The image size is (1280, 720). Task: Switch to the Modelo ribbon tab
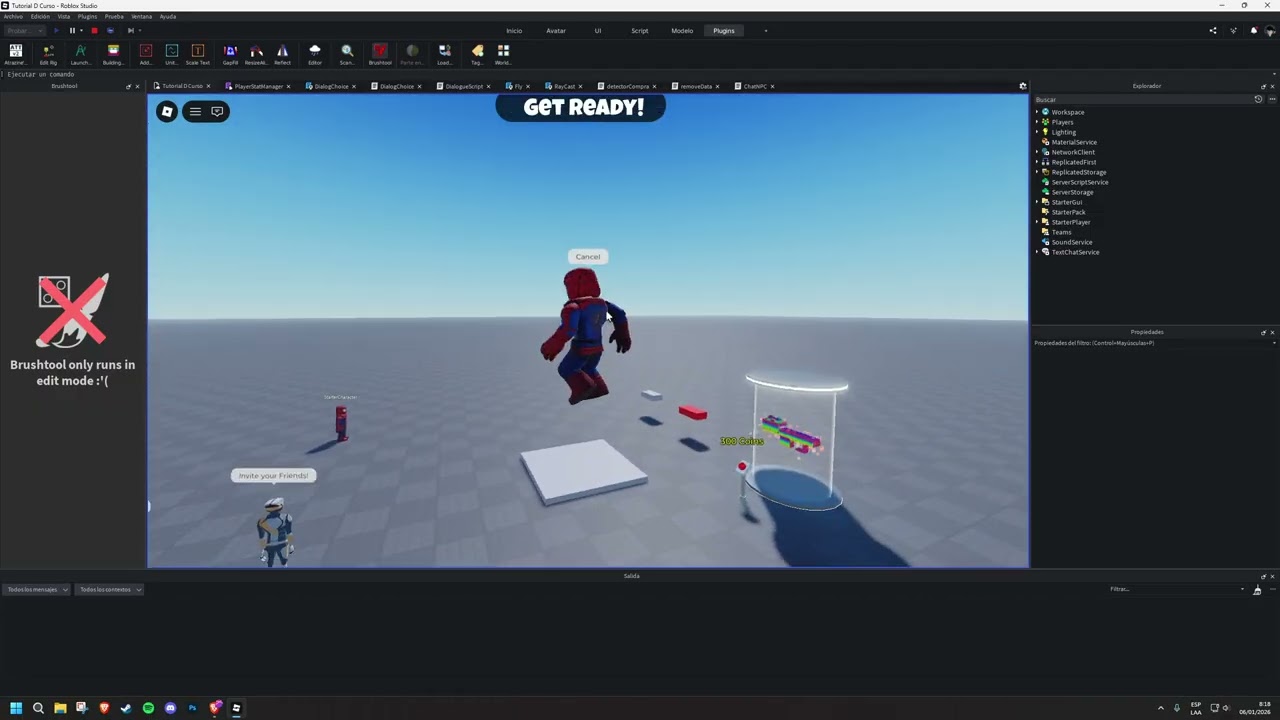[682, 31]
